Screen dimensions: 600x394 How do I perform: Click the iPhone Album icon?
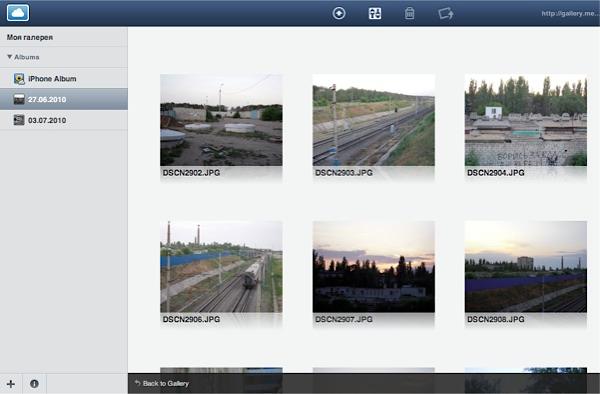[19, 79]
